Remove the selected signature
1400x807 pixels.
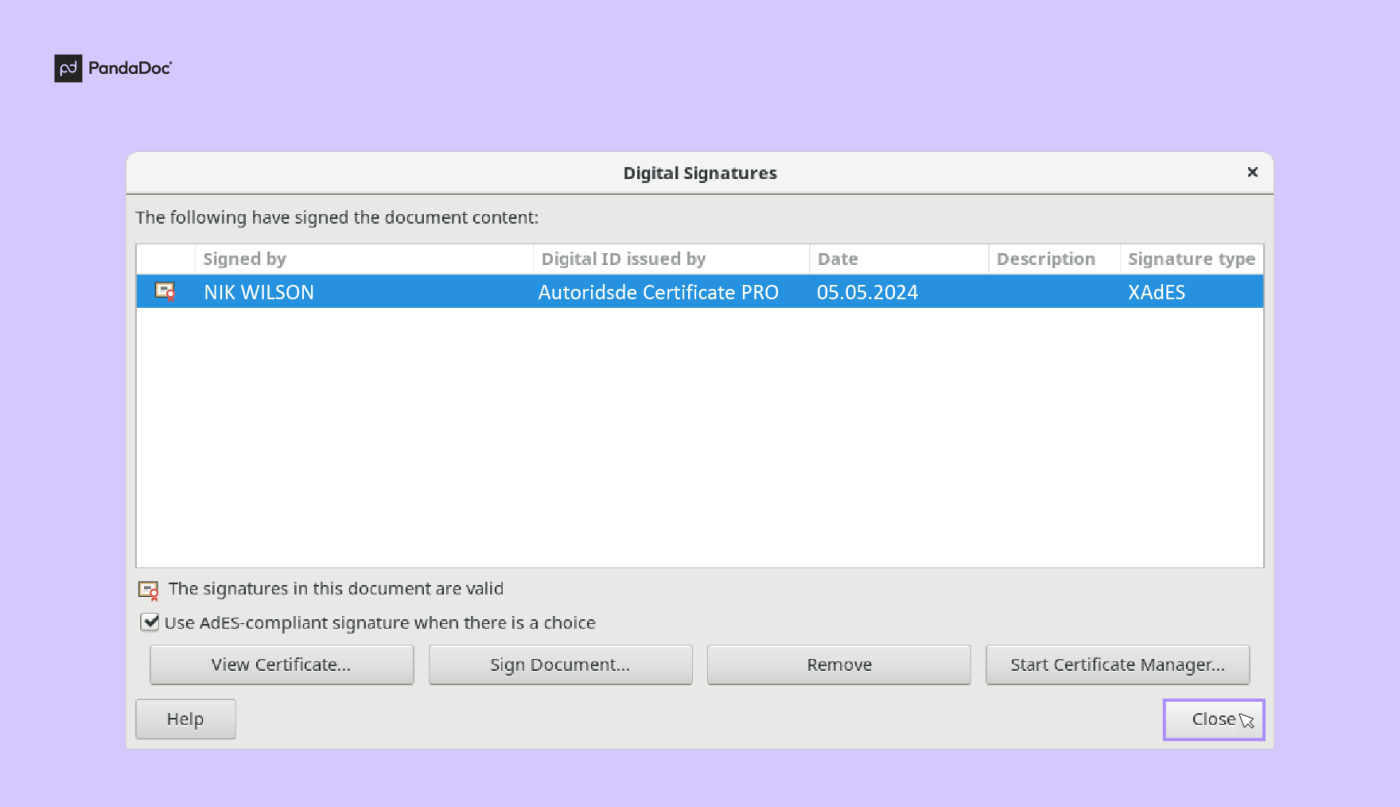[x=839, y=665]
